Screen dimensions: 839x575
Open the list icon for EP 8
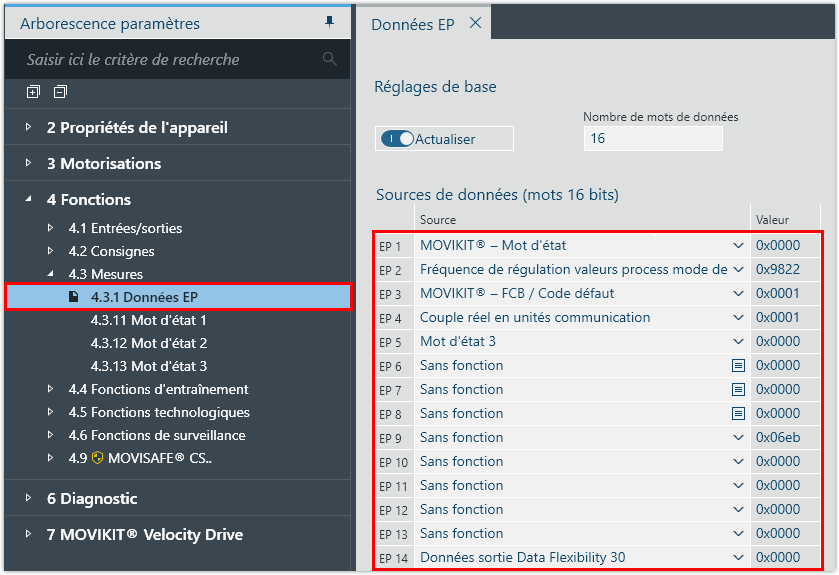[738, 414]
